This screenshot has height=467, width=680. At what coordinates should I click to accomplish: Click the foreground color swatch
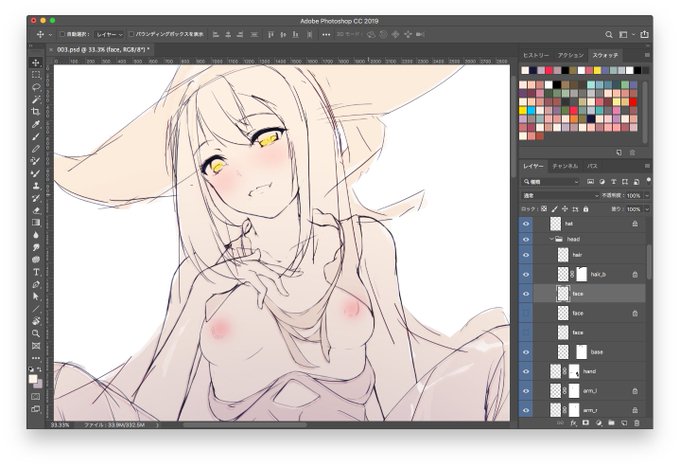click(x=33, y=379)
